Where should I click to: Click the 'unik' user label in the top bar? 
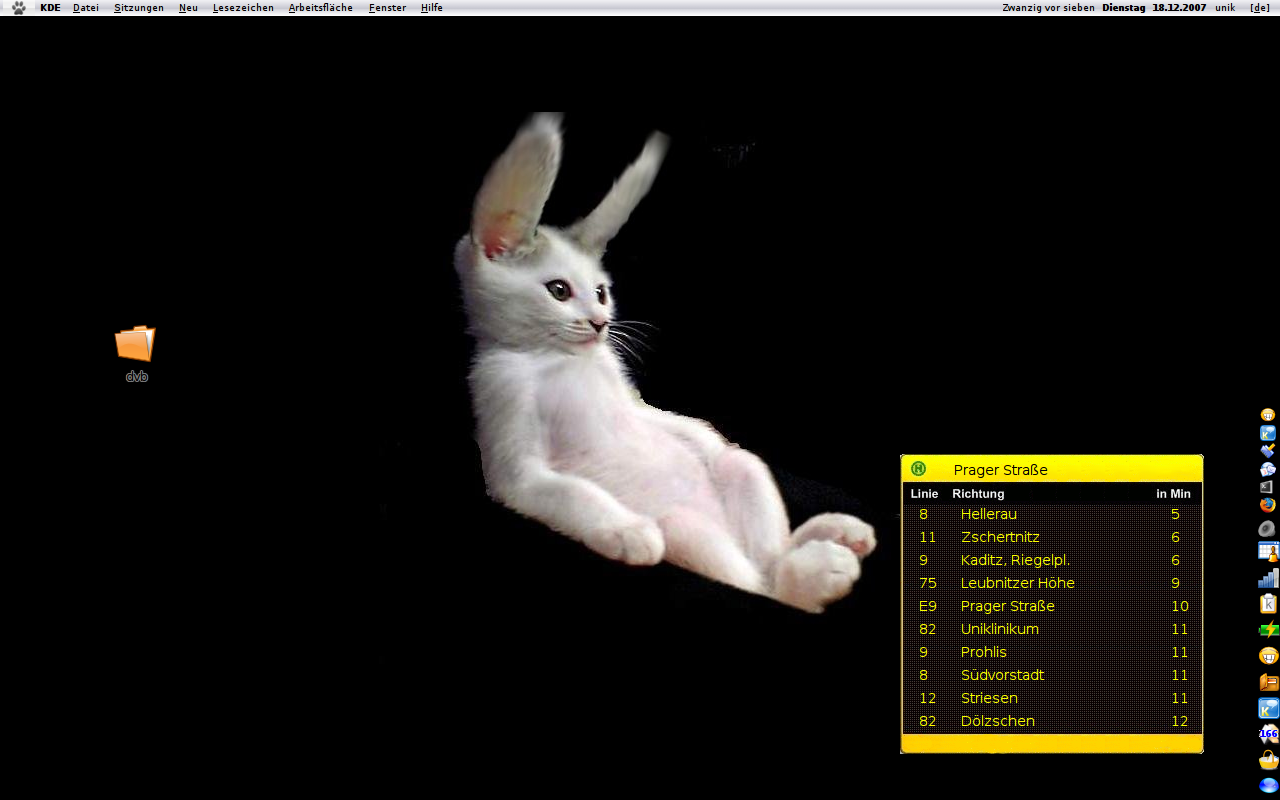tap(1225, 7)
